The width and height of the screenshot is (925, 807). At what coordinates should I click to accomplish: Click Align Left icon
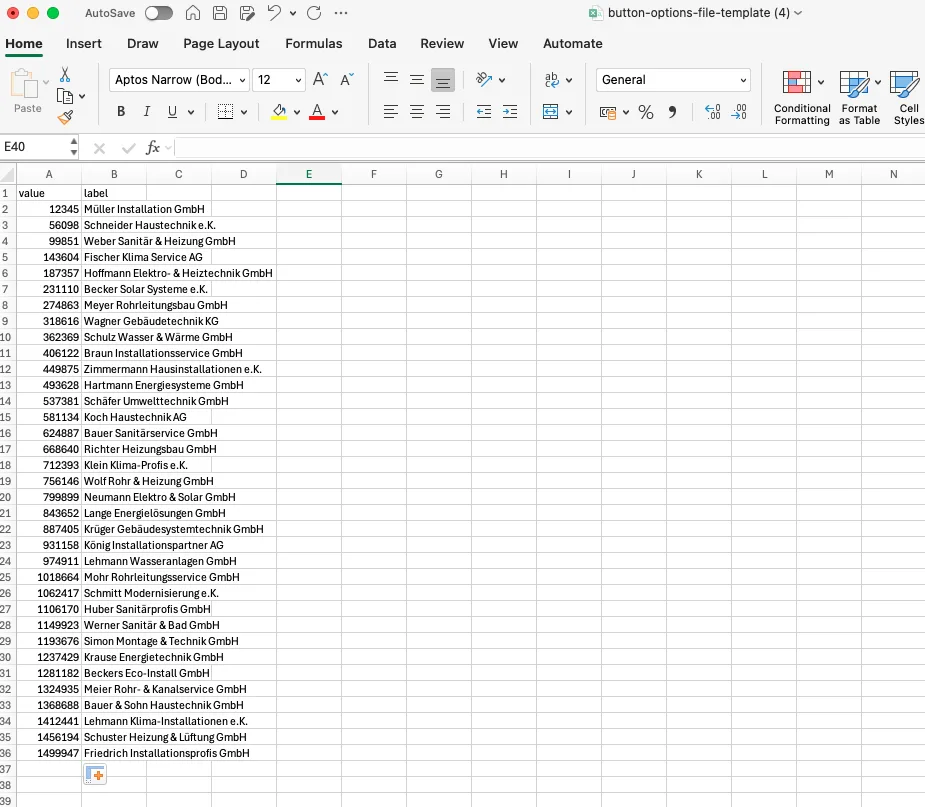(x=391, y=111)
